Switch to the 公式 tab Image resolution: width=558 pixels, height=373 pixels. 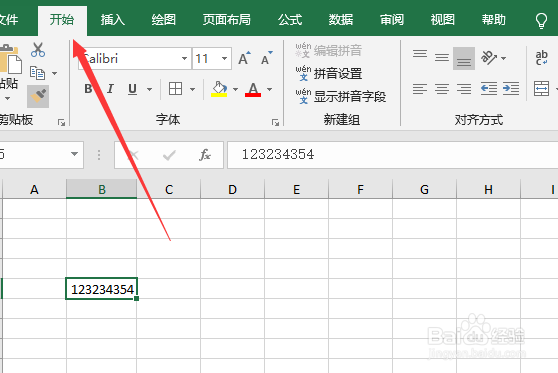tap(290, 19)
